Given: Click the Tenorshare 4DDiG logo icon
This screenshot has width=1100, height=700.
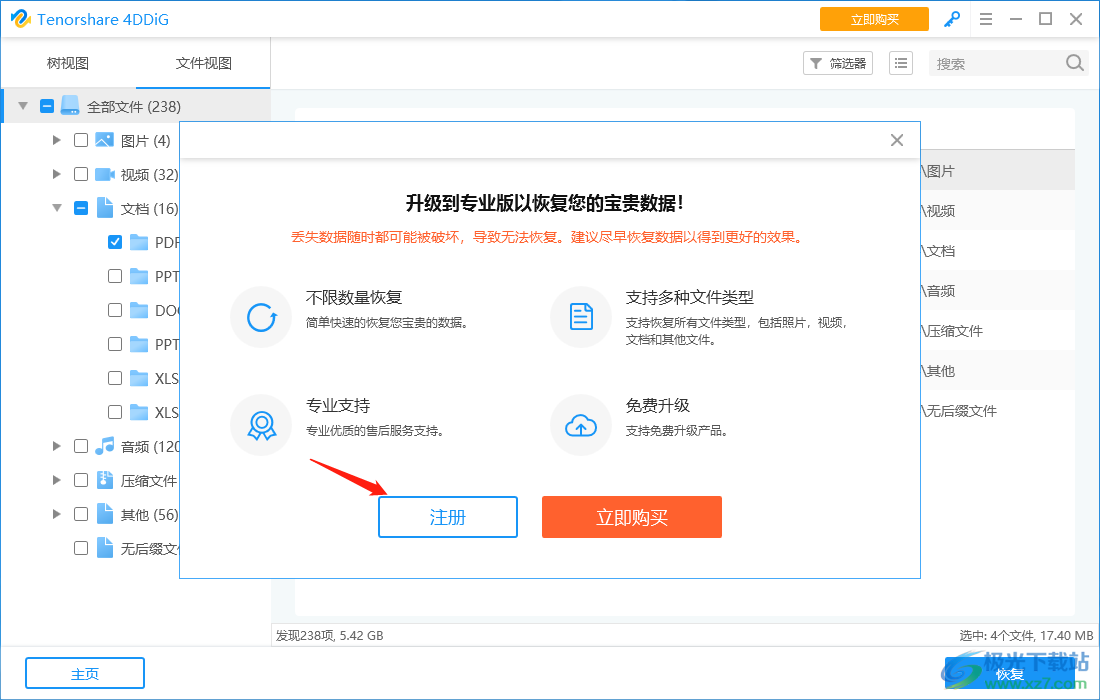Looking at the screenshot, I should 20,19.
